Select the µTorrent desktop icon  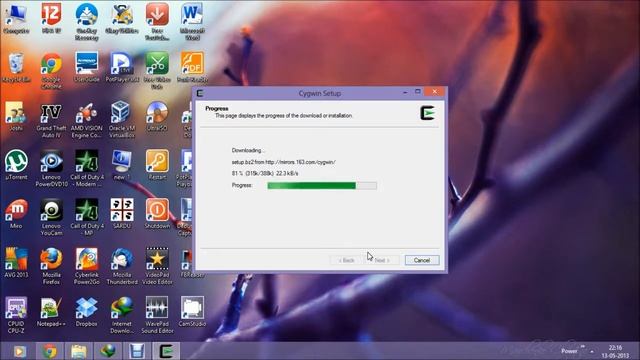[16, 165]
